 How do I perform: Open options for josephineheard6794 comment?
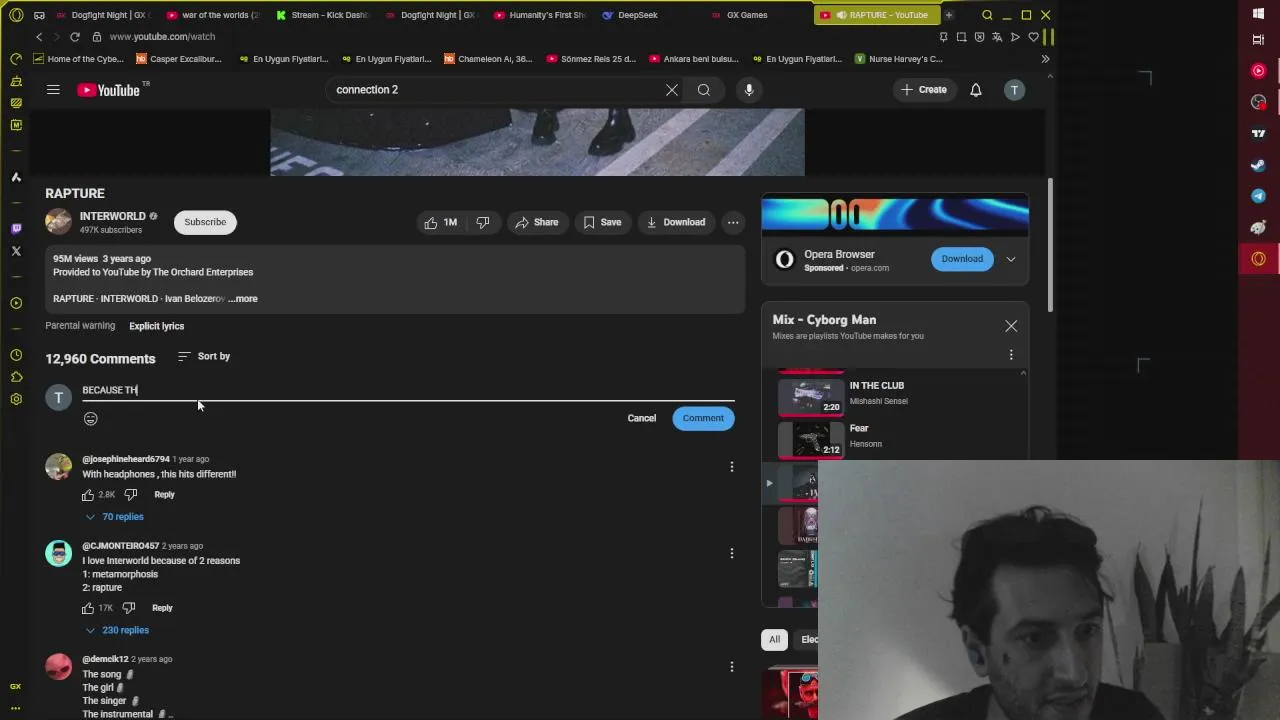click(731, 467)
